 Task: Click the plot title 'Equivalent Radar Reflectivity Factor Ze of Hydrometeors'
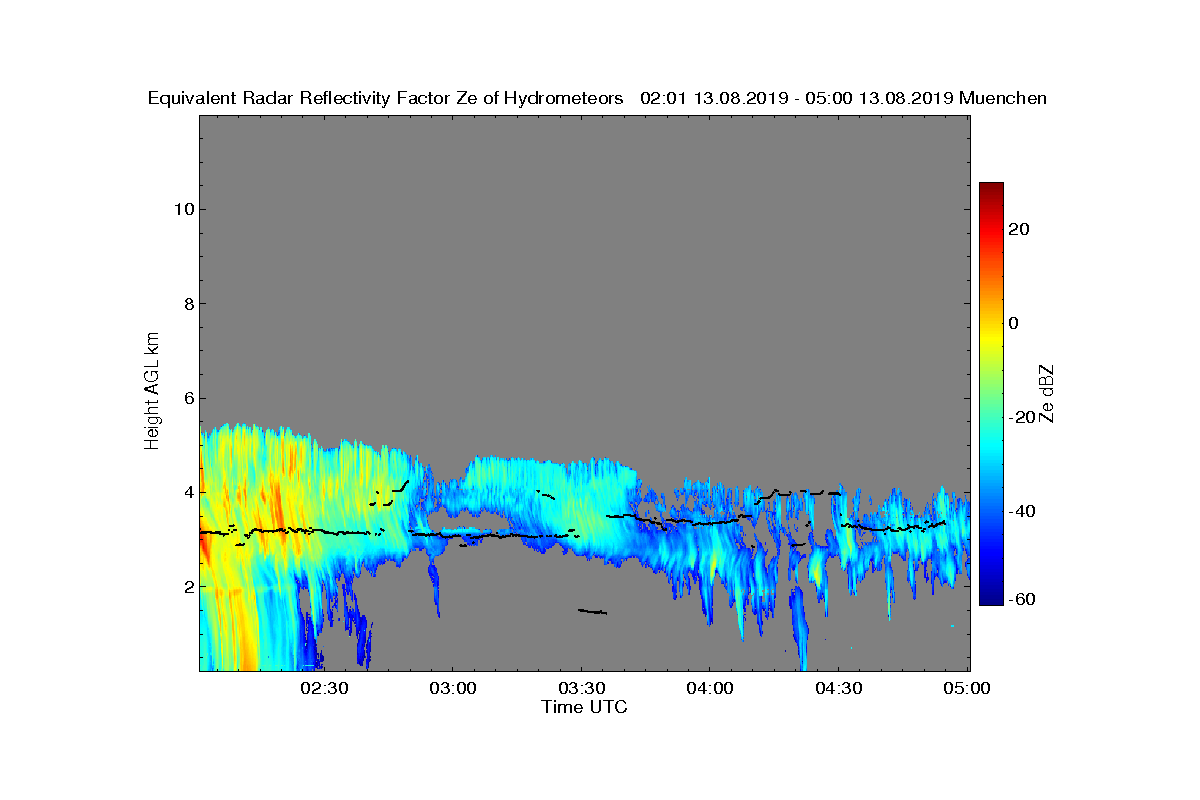click(386, 98)
